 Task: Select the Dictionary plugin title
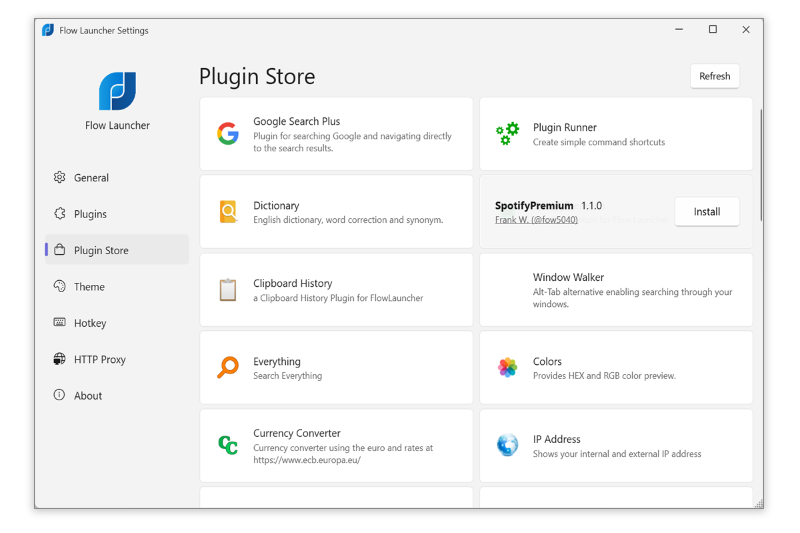pyautogui.click(x=276, y=206)
